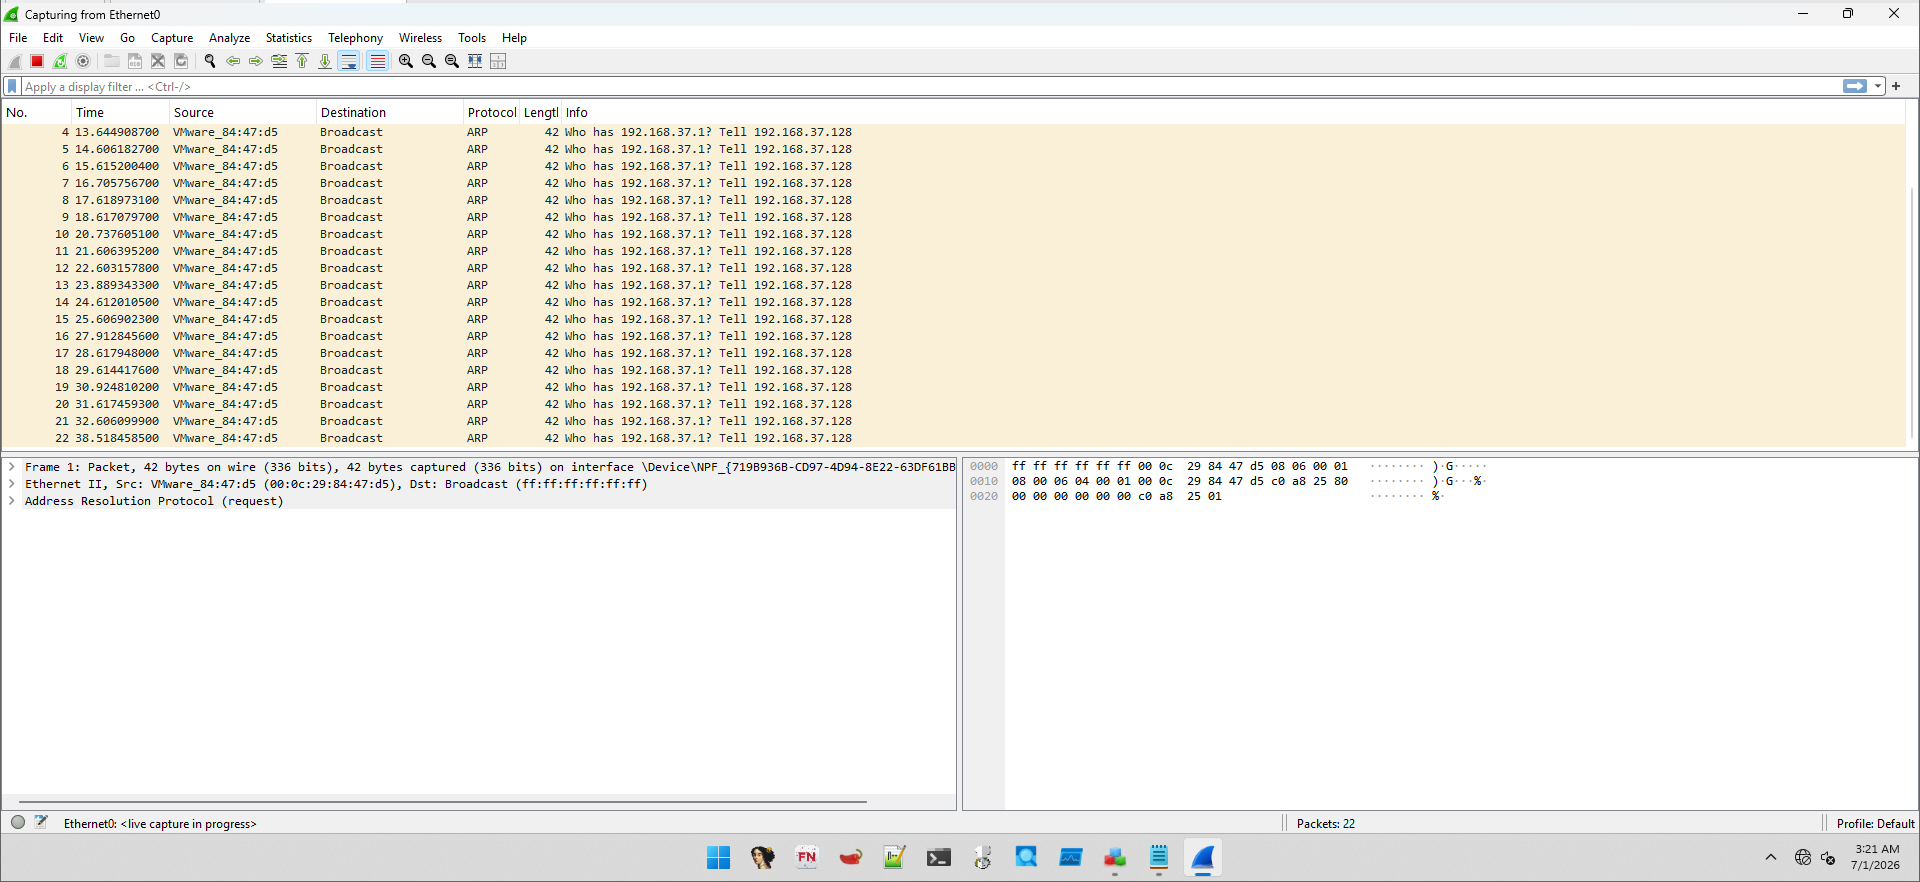The width and height of the screenshot is (1920, 882).
Task: Open display filter bookmarks
Action: tap(12, 87)
